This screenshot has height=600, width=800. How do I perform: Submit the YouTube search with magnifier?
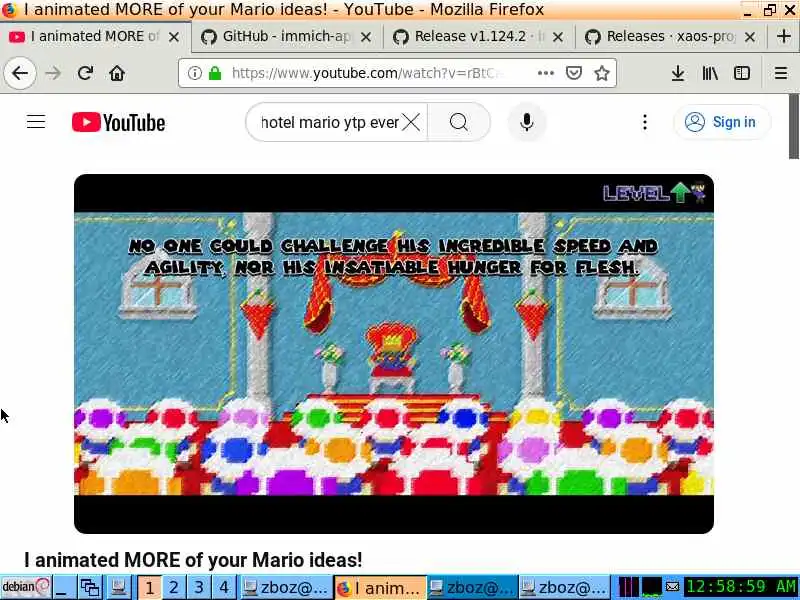click(x=459, y=122)
